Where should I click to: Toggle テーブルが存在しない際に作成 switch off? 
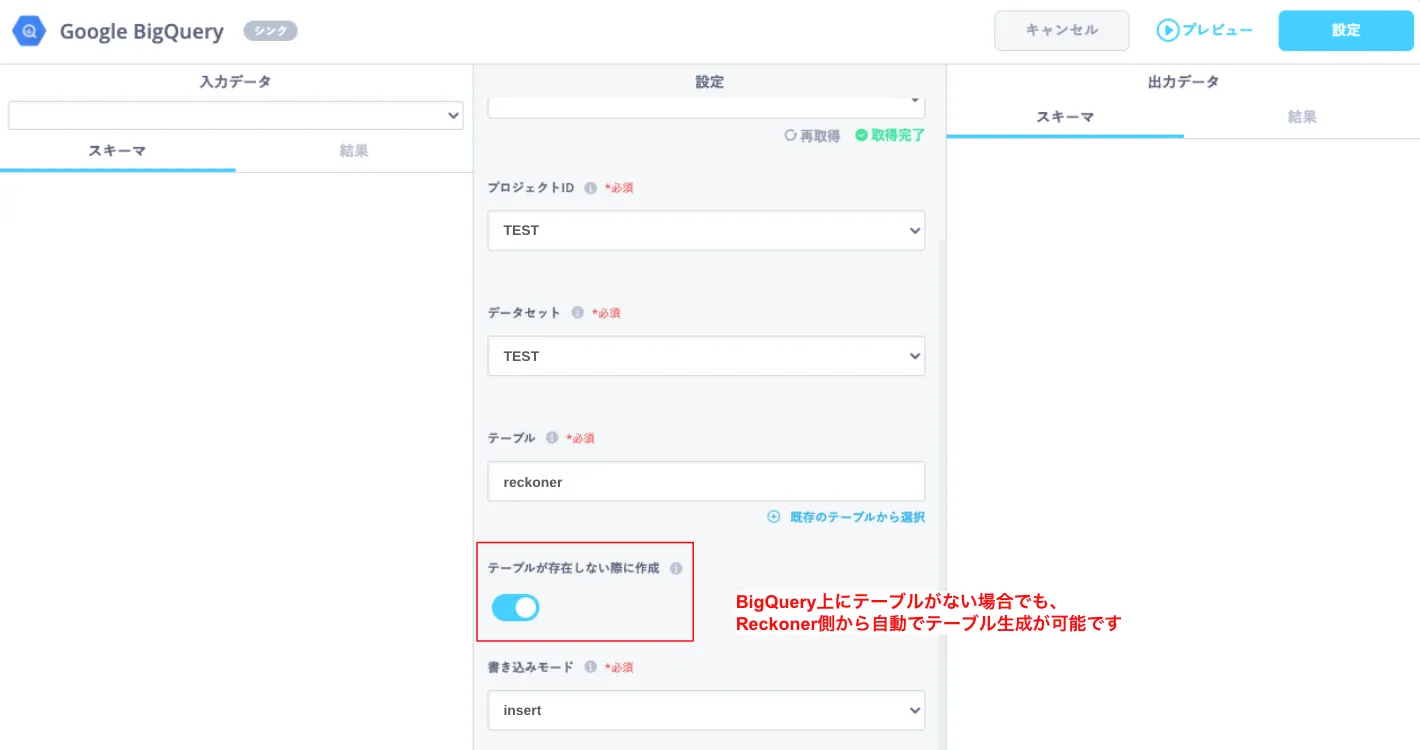pyautogui.click(x=516, y=607)
